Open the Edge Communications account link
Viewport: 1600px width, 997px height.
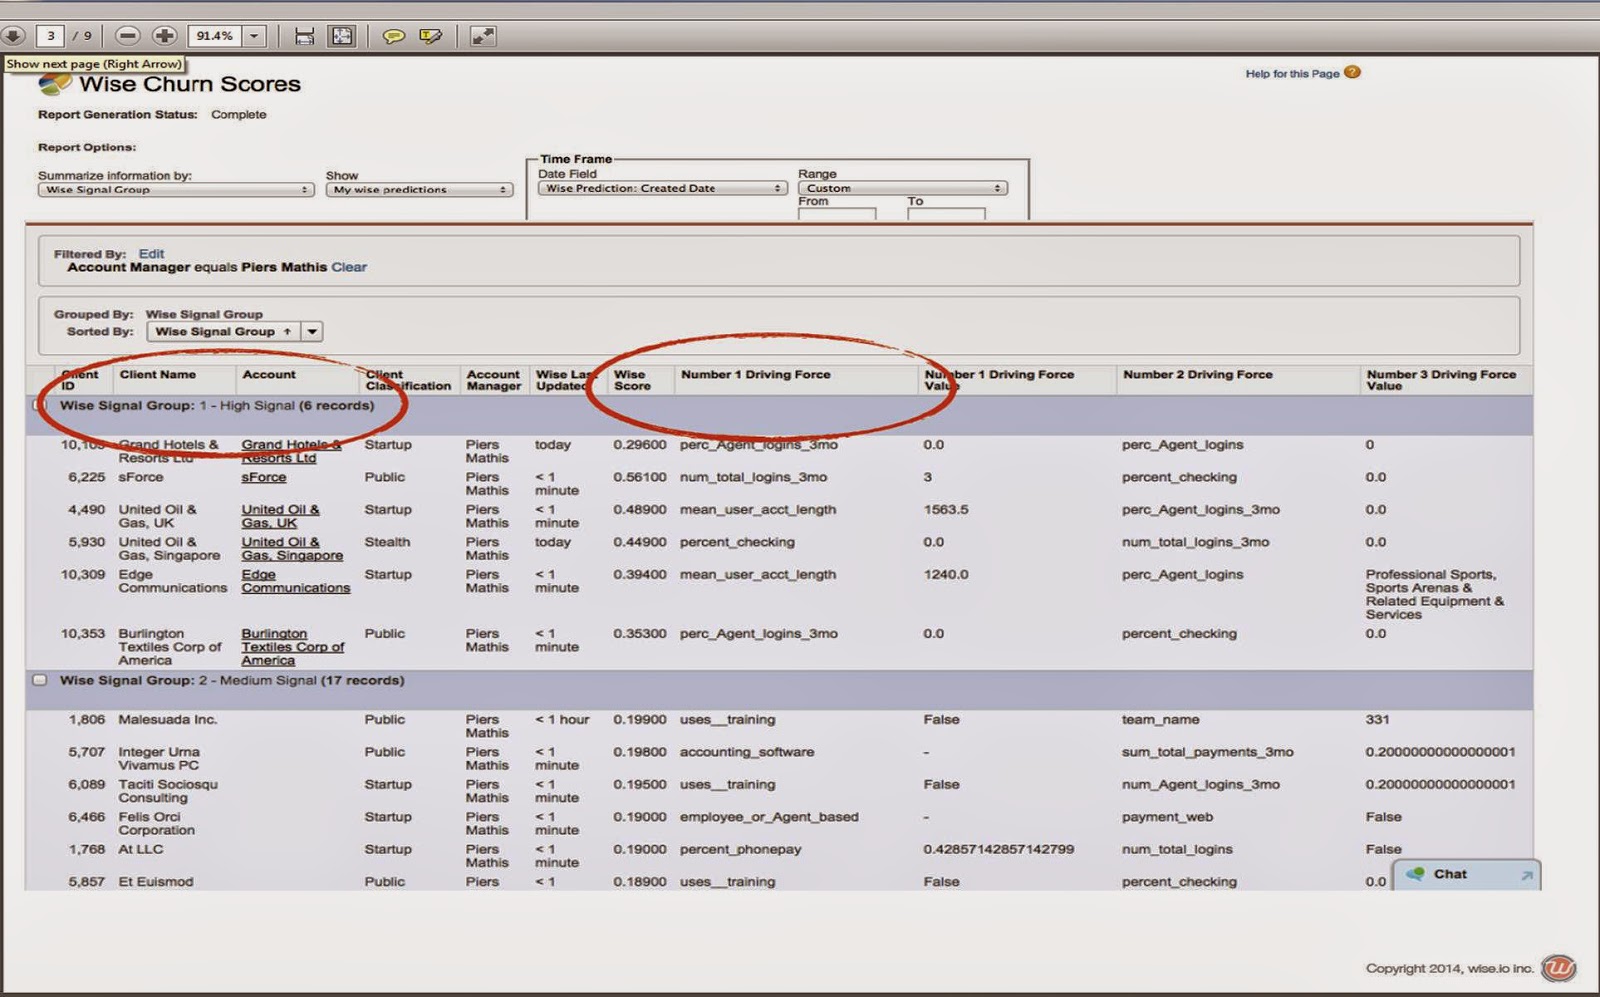point(296,581)
